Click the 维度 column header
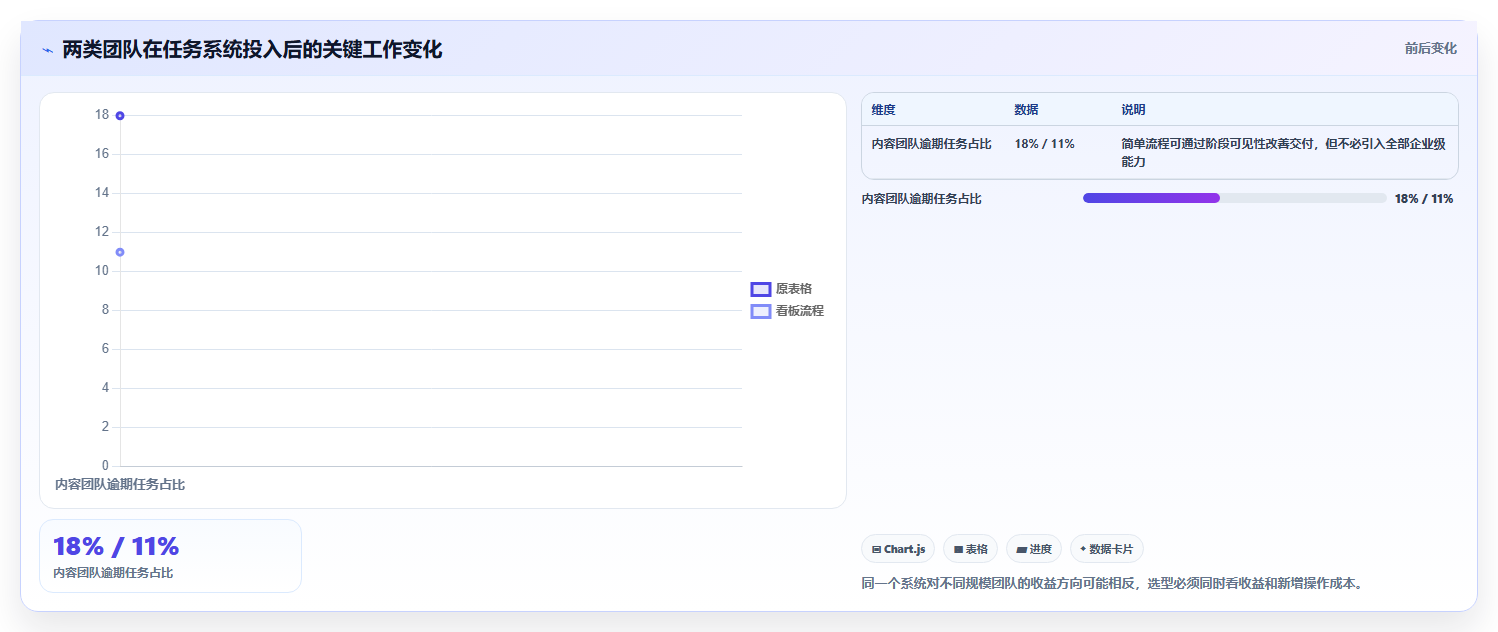 point(884,110)
